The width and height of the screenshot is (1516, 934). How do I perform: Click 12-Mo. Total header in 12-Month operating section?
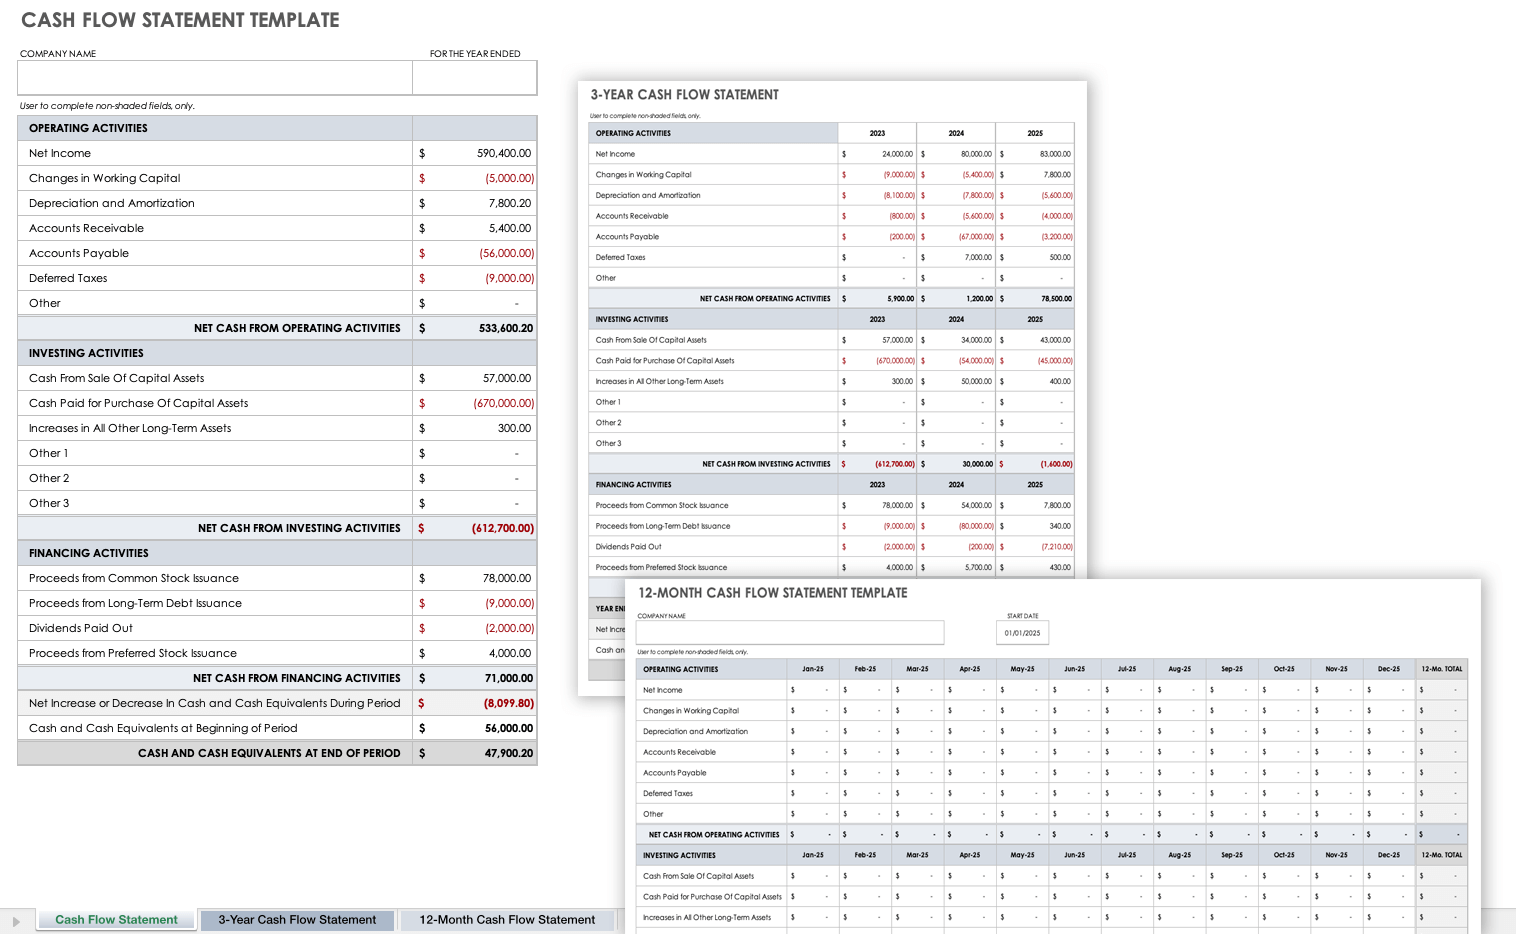coord(1442,669)
